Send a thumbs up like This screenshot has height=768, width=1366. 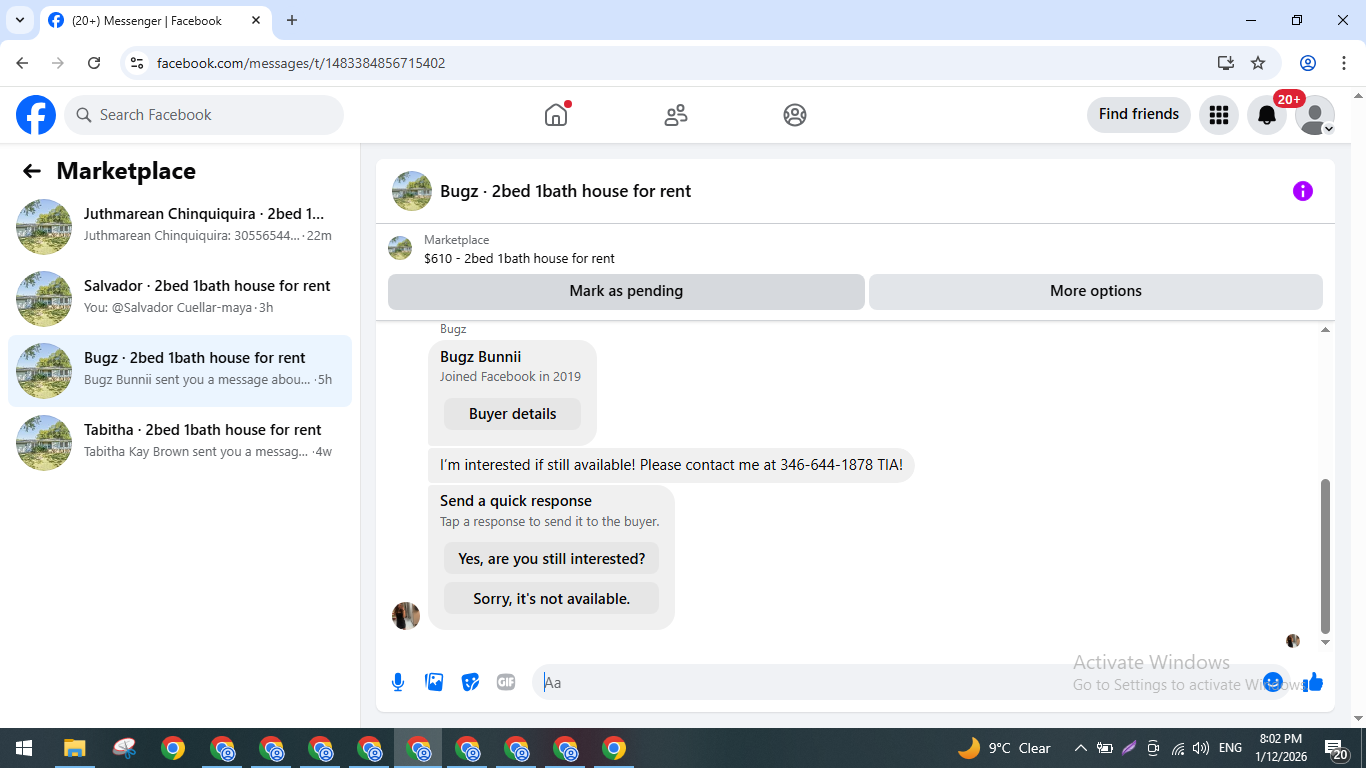coord(1313,682)
